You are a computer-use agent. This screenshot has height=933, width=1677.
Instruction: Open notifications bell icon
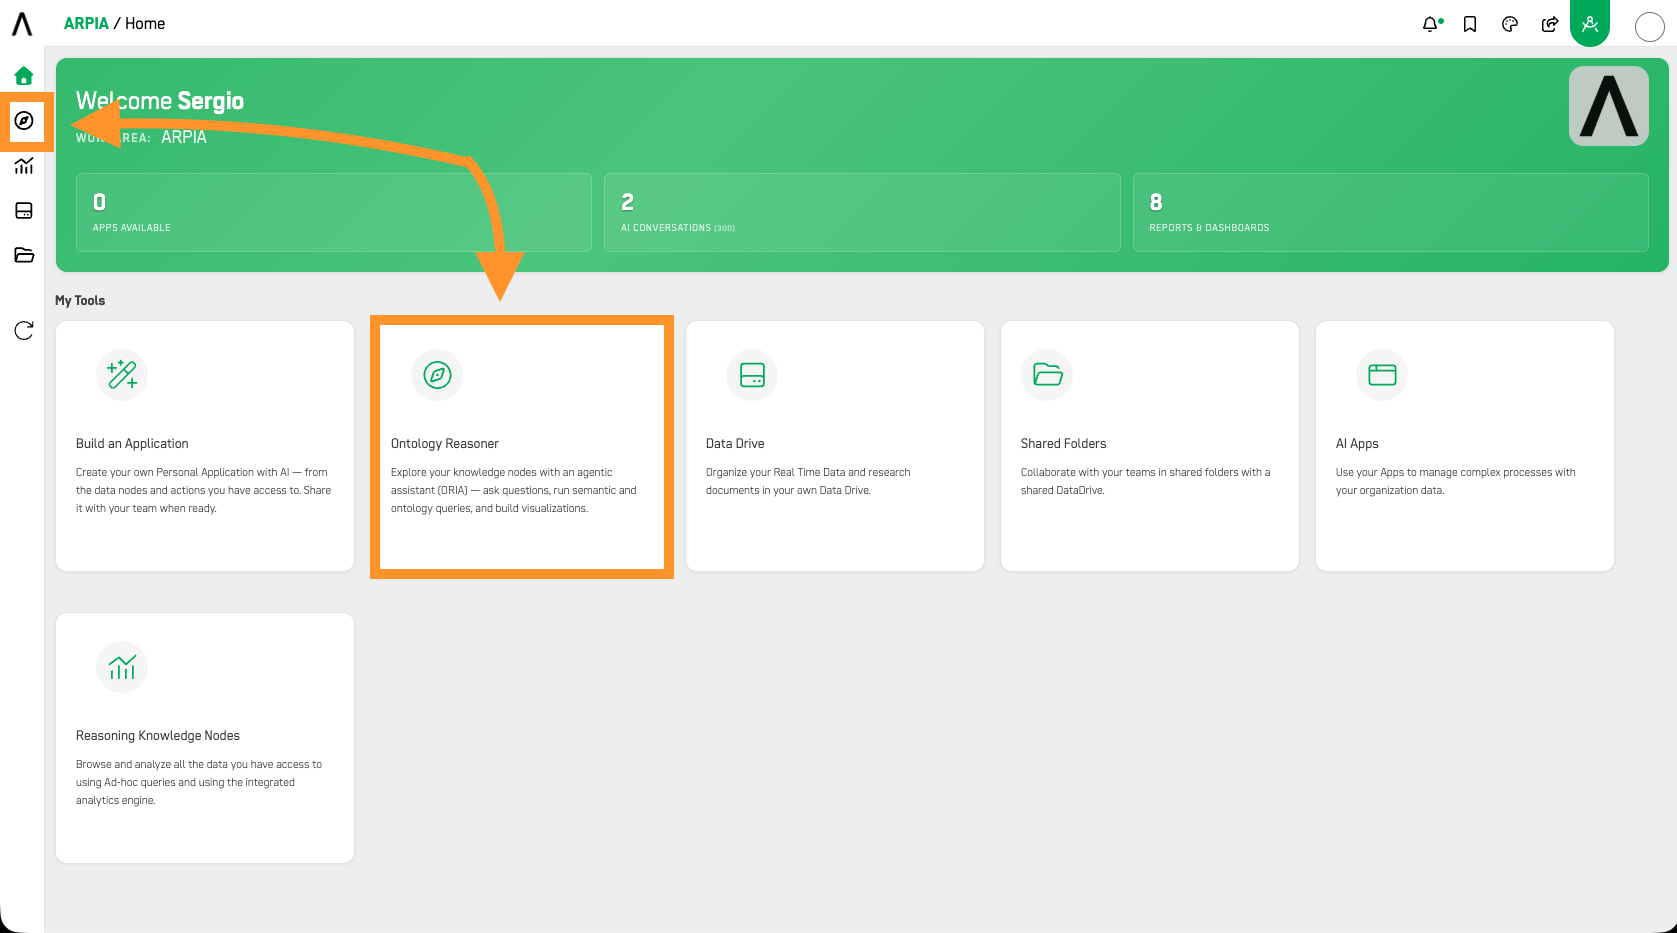coord(1432,24)
